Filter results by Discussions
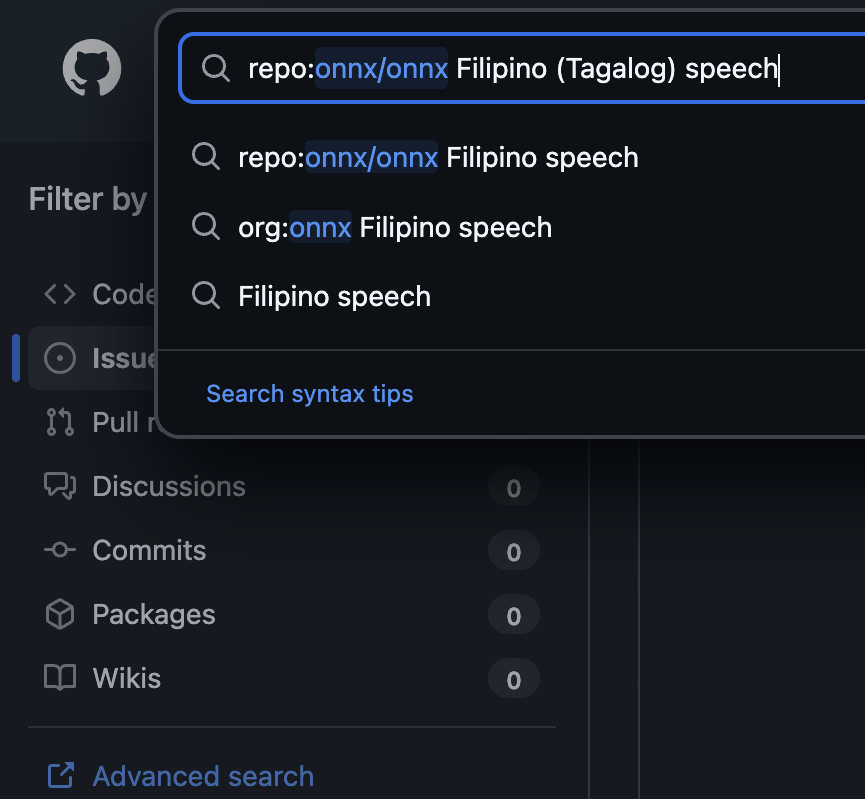Viewport: 865px width, 799px height. coord(169,486)
